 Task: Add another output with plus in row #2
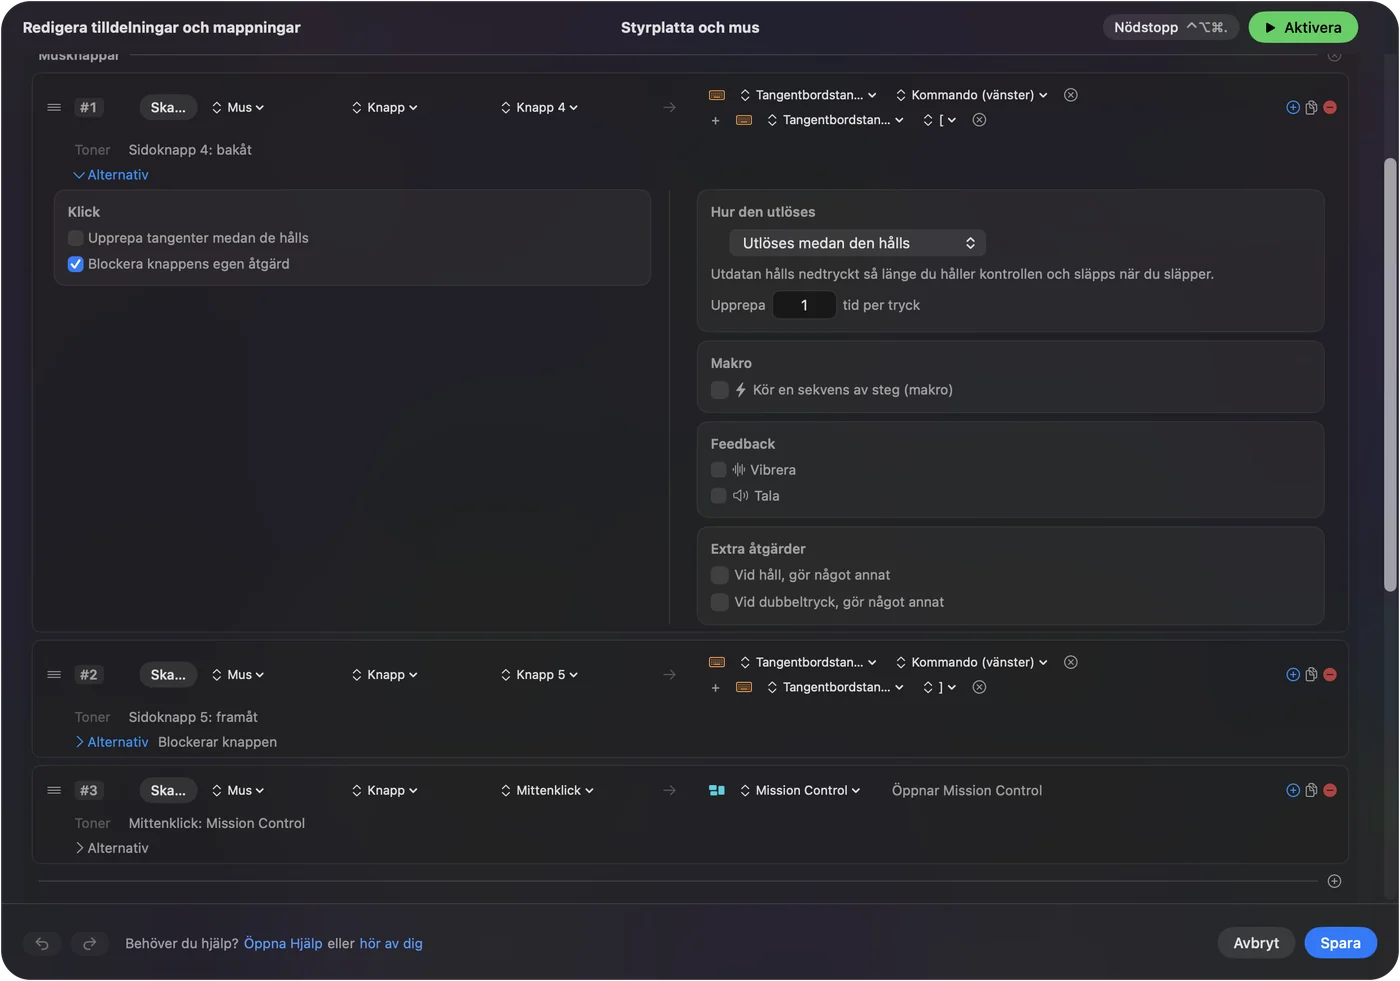(715, 688)
